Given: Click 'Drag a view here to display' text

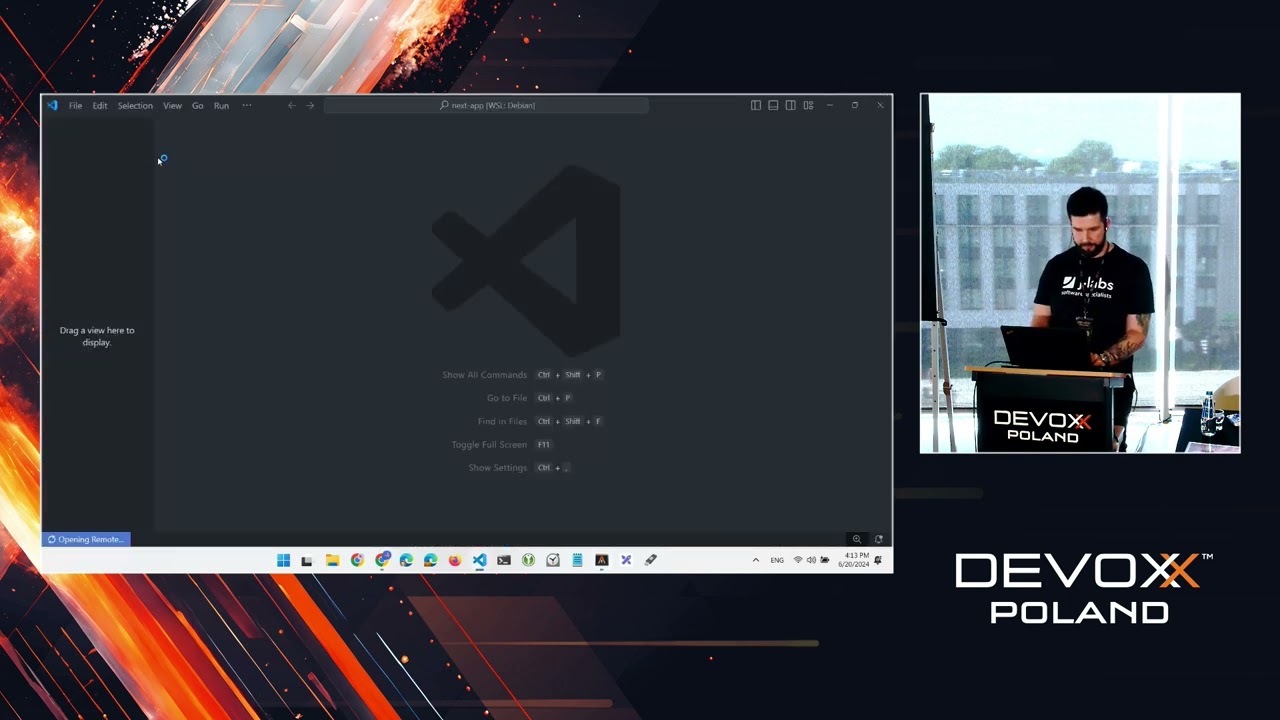Looking at the screenshot, I should click(x=97, y=336).
